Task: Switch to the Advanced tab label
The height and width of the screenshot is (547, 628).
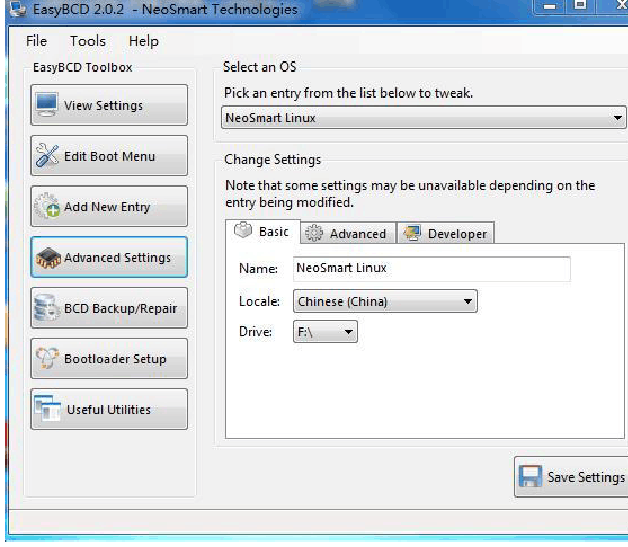Action: click(x=358, y=234)
